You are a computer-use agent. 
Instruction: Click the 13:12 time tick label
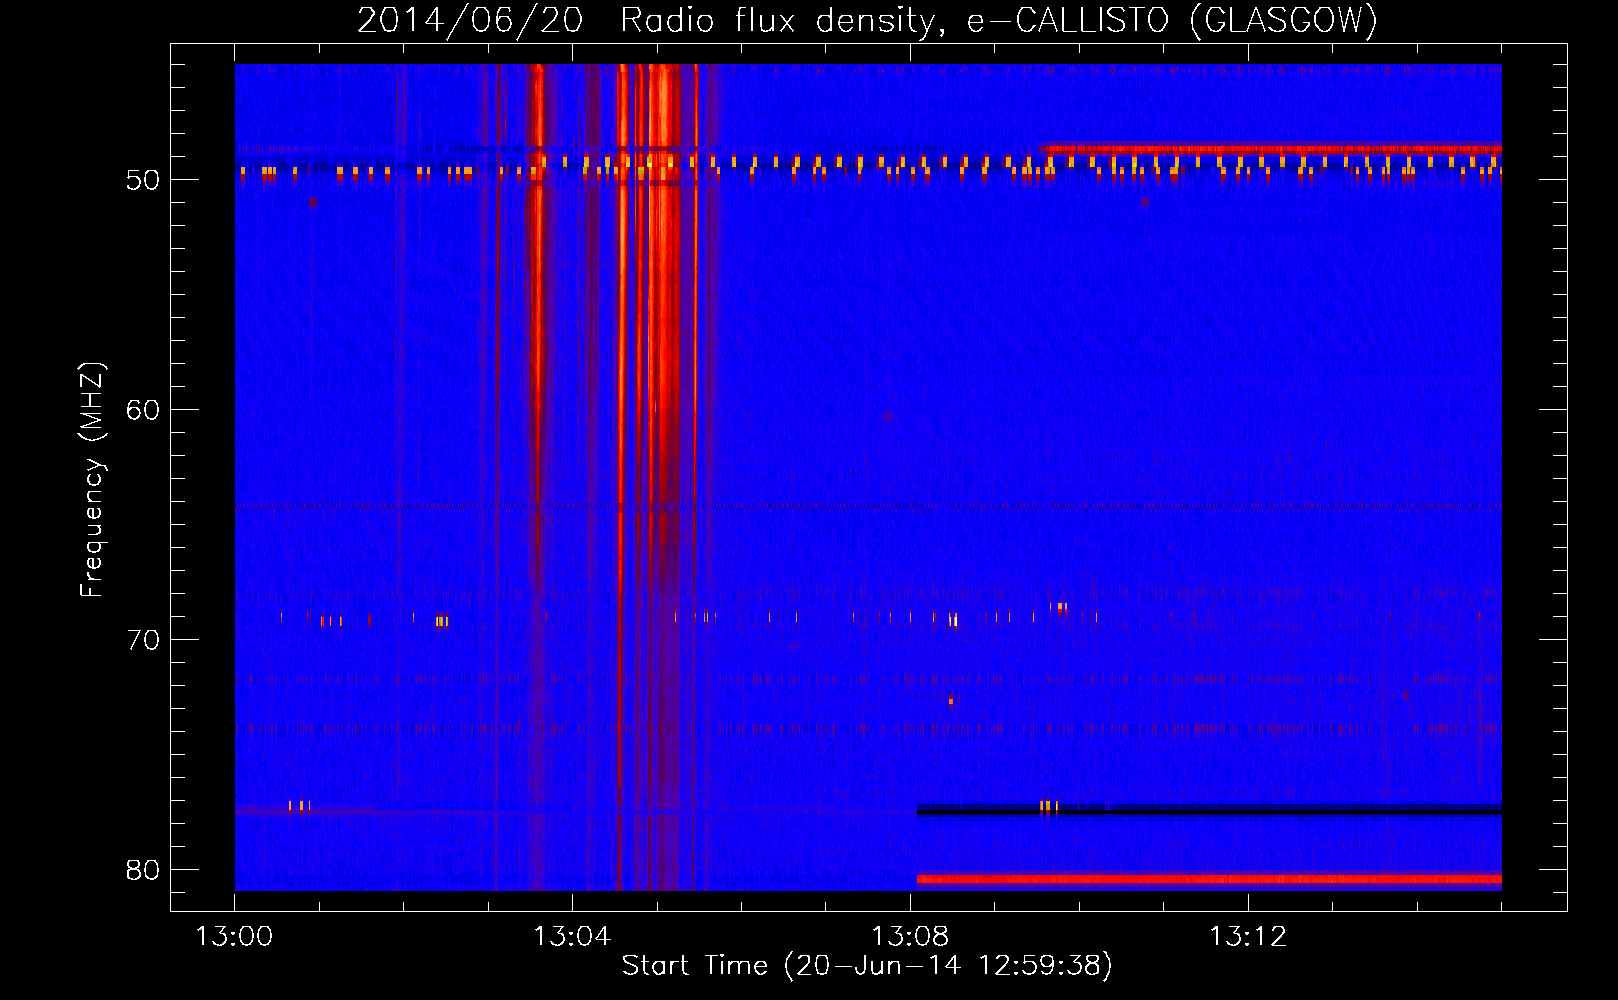click(1248, 937)
